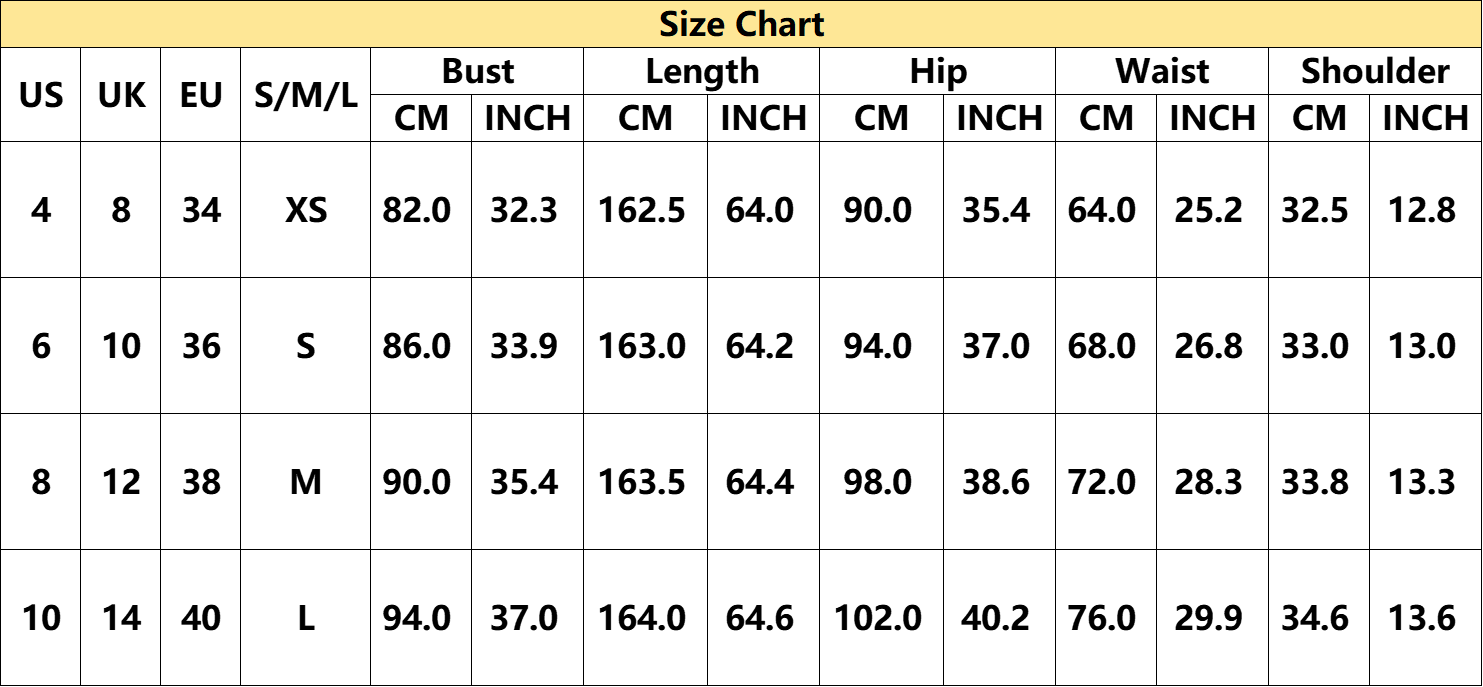This screenshot has width=1483, height=687.
Task: Click the L size cell
Action: click(x=306, y=618)
